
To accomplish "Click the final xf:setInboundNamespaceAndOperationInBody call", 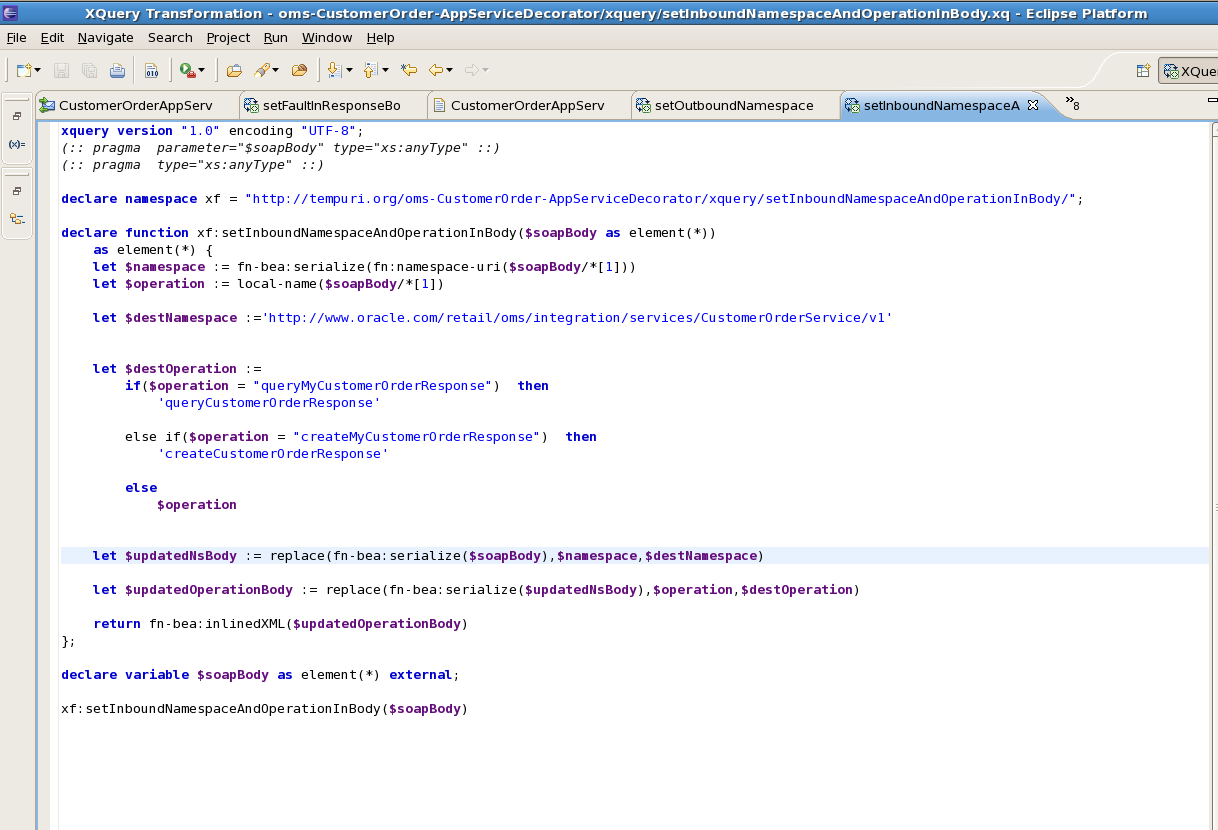I will [265, 708].
